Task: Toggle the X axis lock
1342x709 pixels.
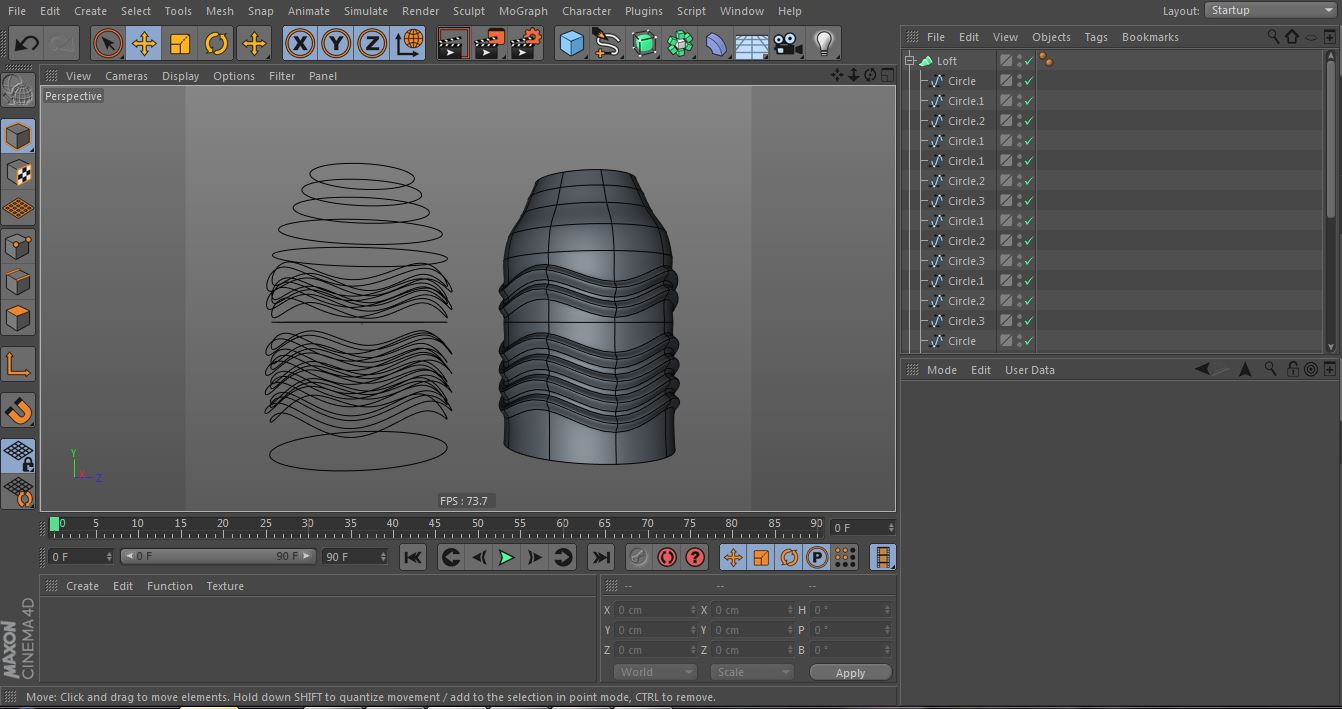Action: point(300,43)
